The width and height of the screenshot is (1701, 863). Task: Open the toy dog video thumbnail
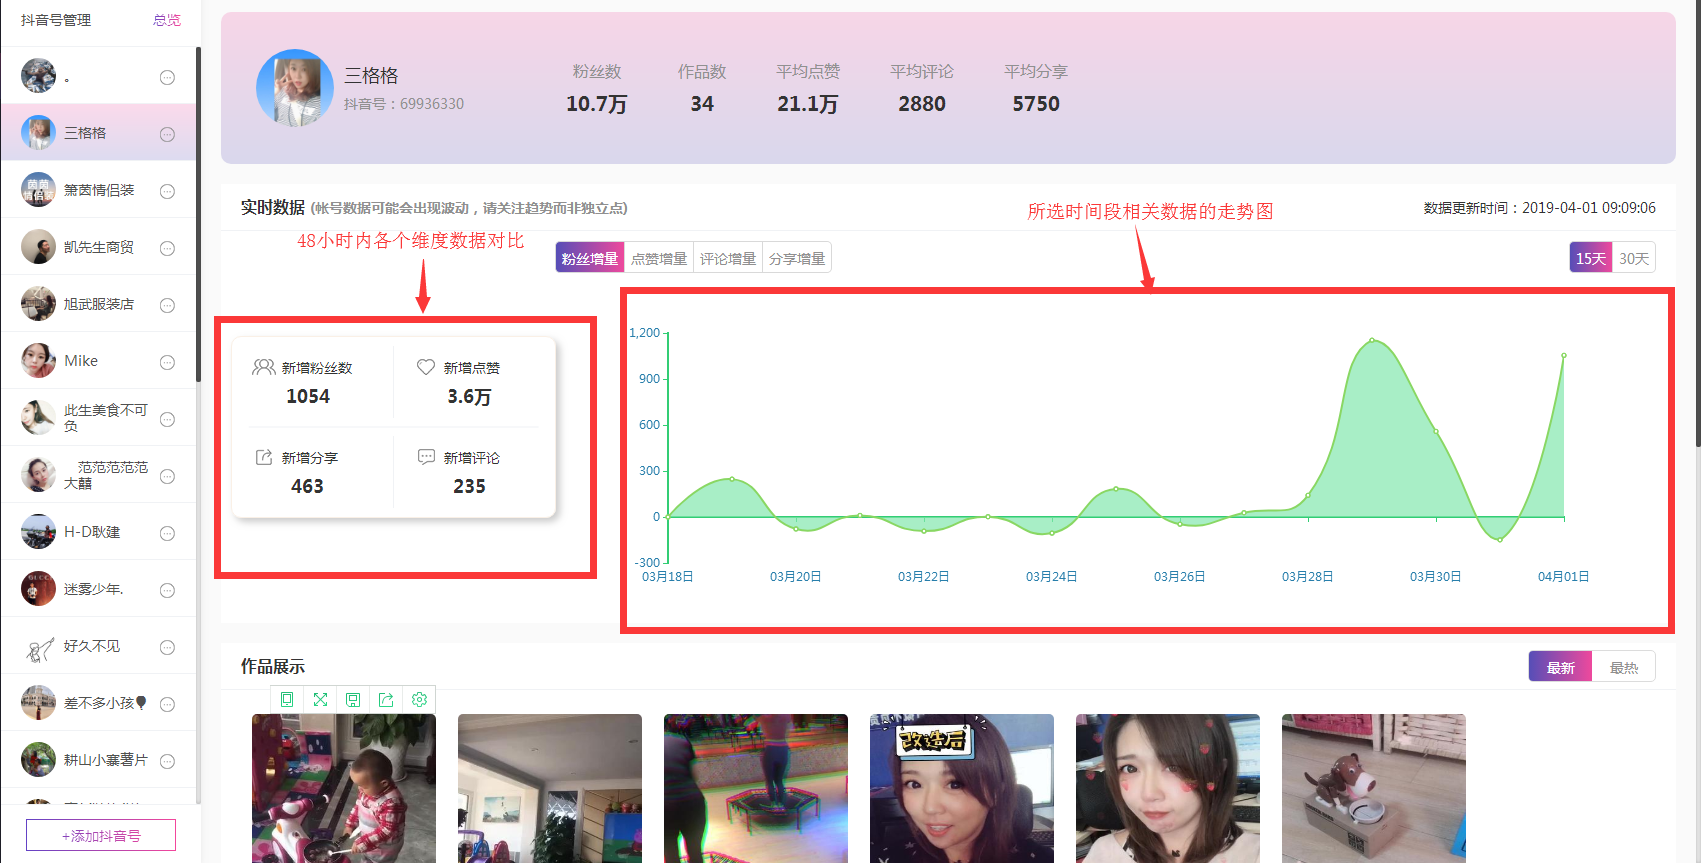pyautogui.click(x=1374, y=788)
